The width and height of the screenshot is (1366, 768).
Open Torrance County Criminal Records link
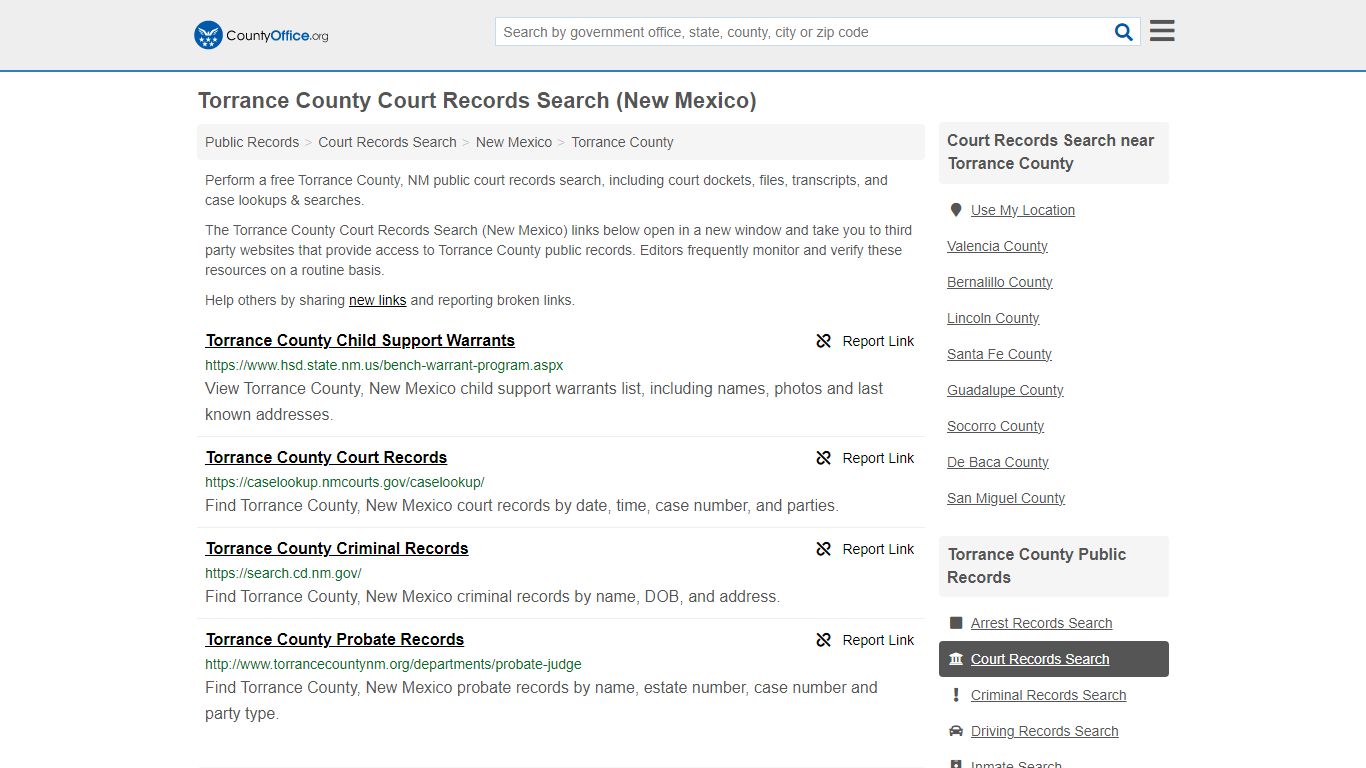click(x=337, y=548)
